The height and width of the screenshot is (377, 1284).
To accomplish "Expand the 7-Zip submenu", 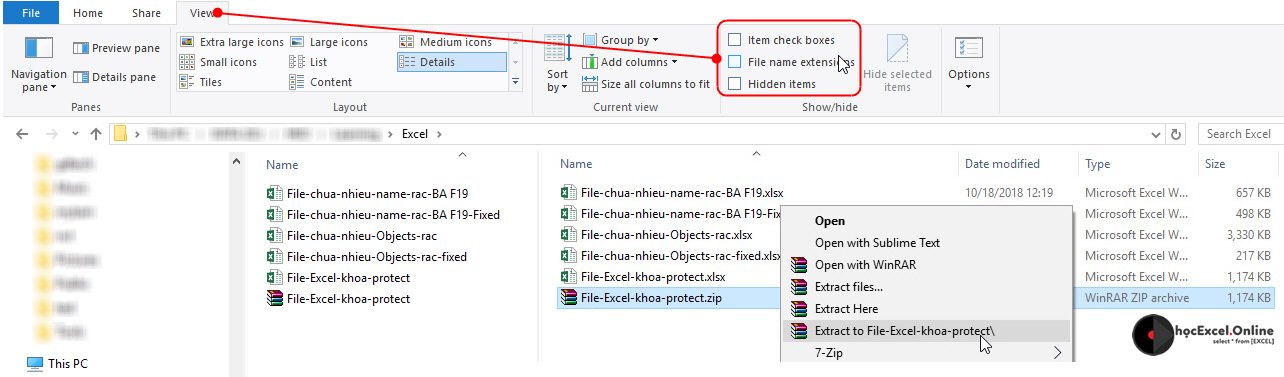I will (x=925, y=353).
